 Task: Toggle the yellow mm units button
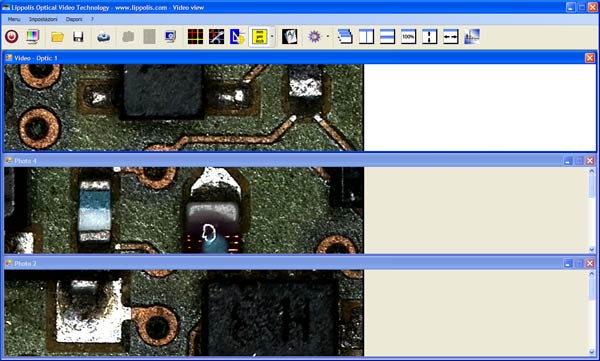259,37
